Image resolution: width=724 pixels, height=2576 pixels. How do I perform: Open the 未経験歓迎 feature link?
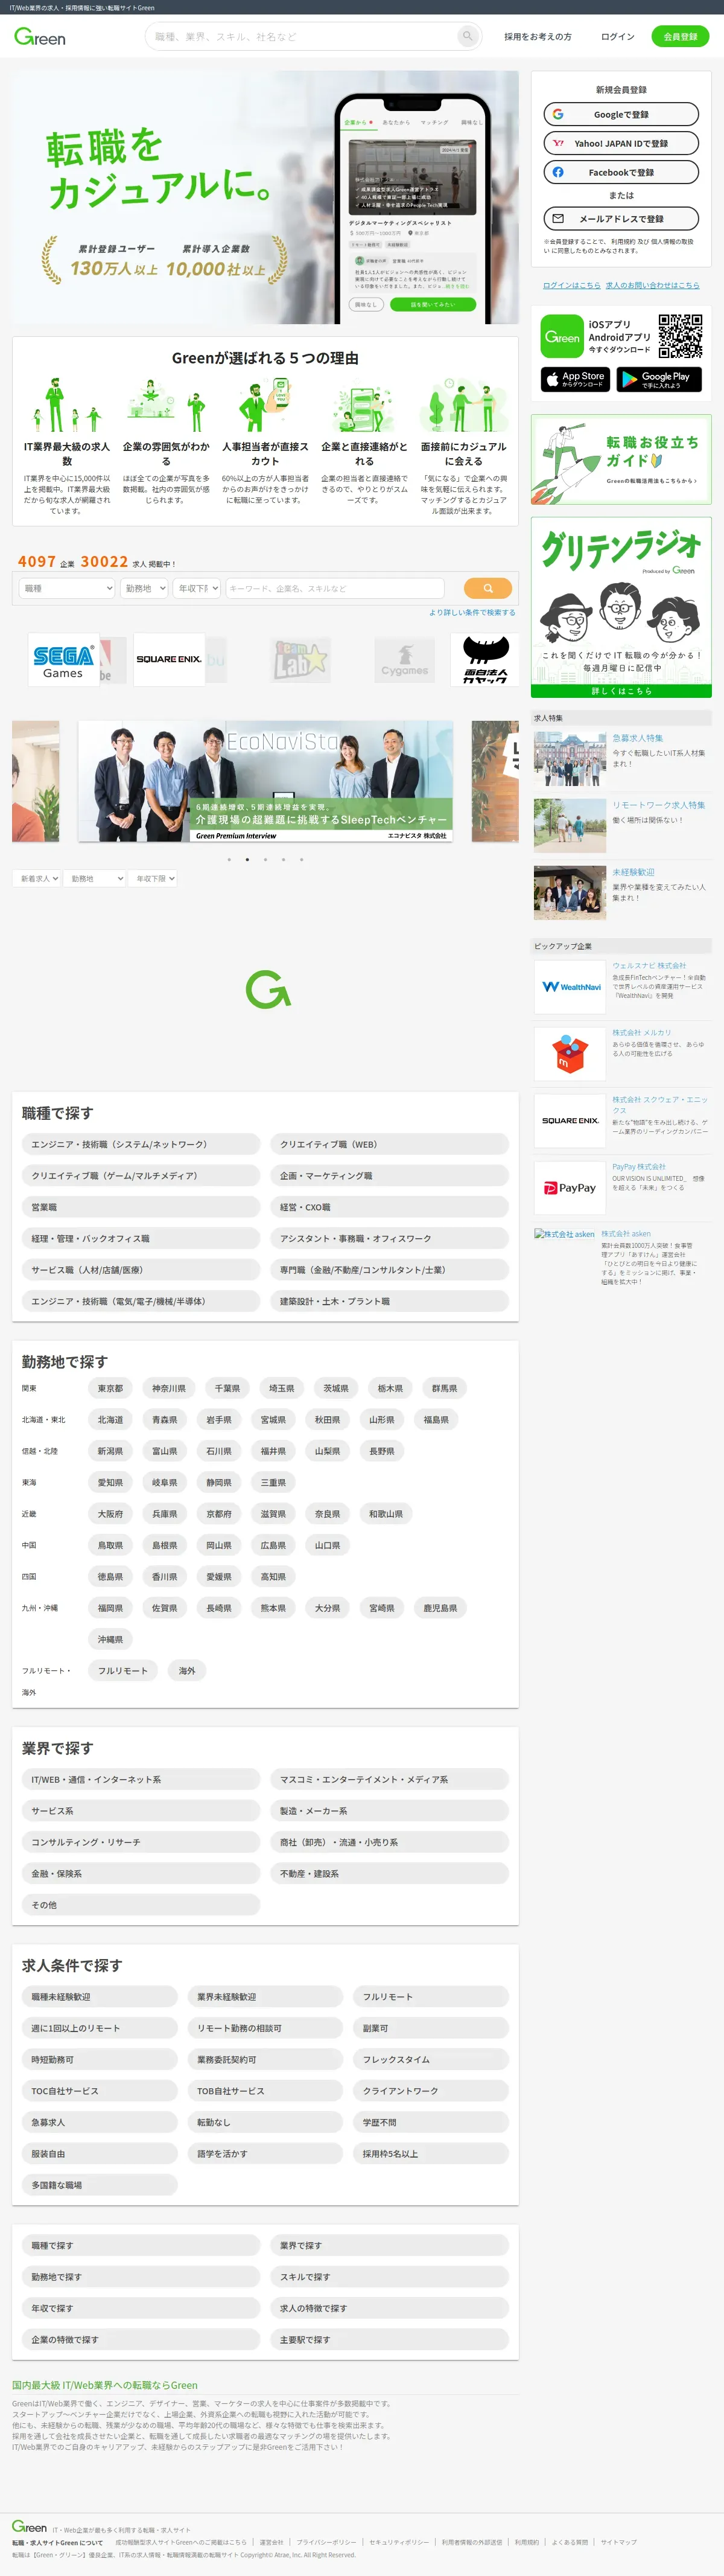point(633,872)
